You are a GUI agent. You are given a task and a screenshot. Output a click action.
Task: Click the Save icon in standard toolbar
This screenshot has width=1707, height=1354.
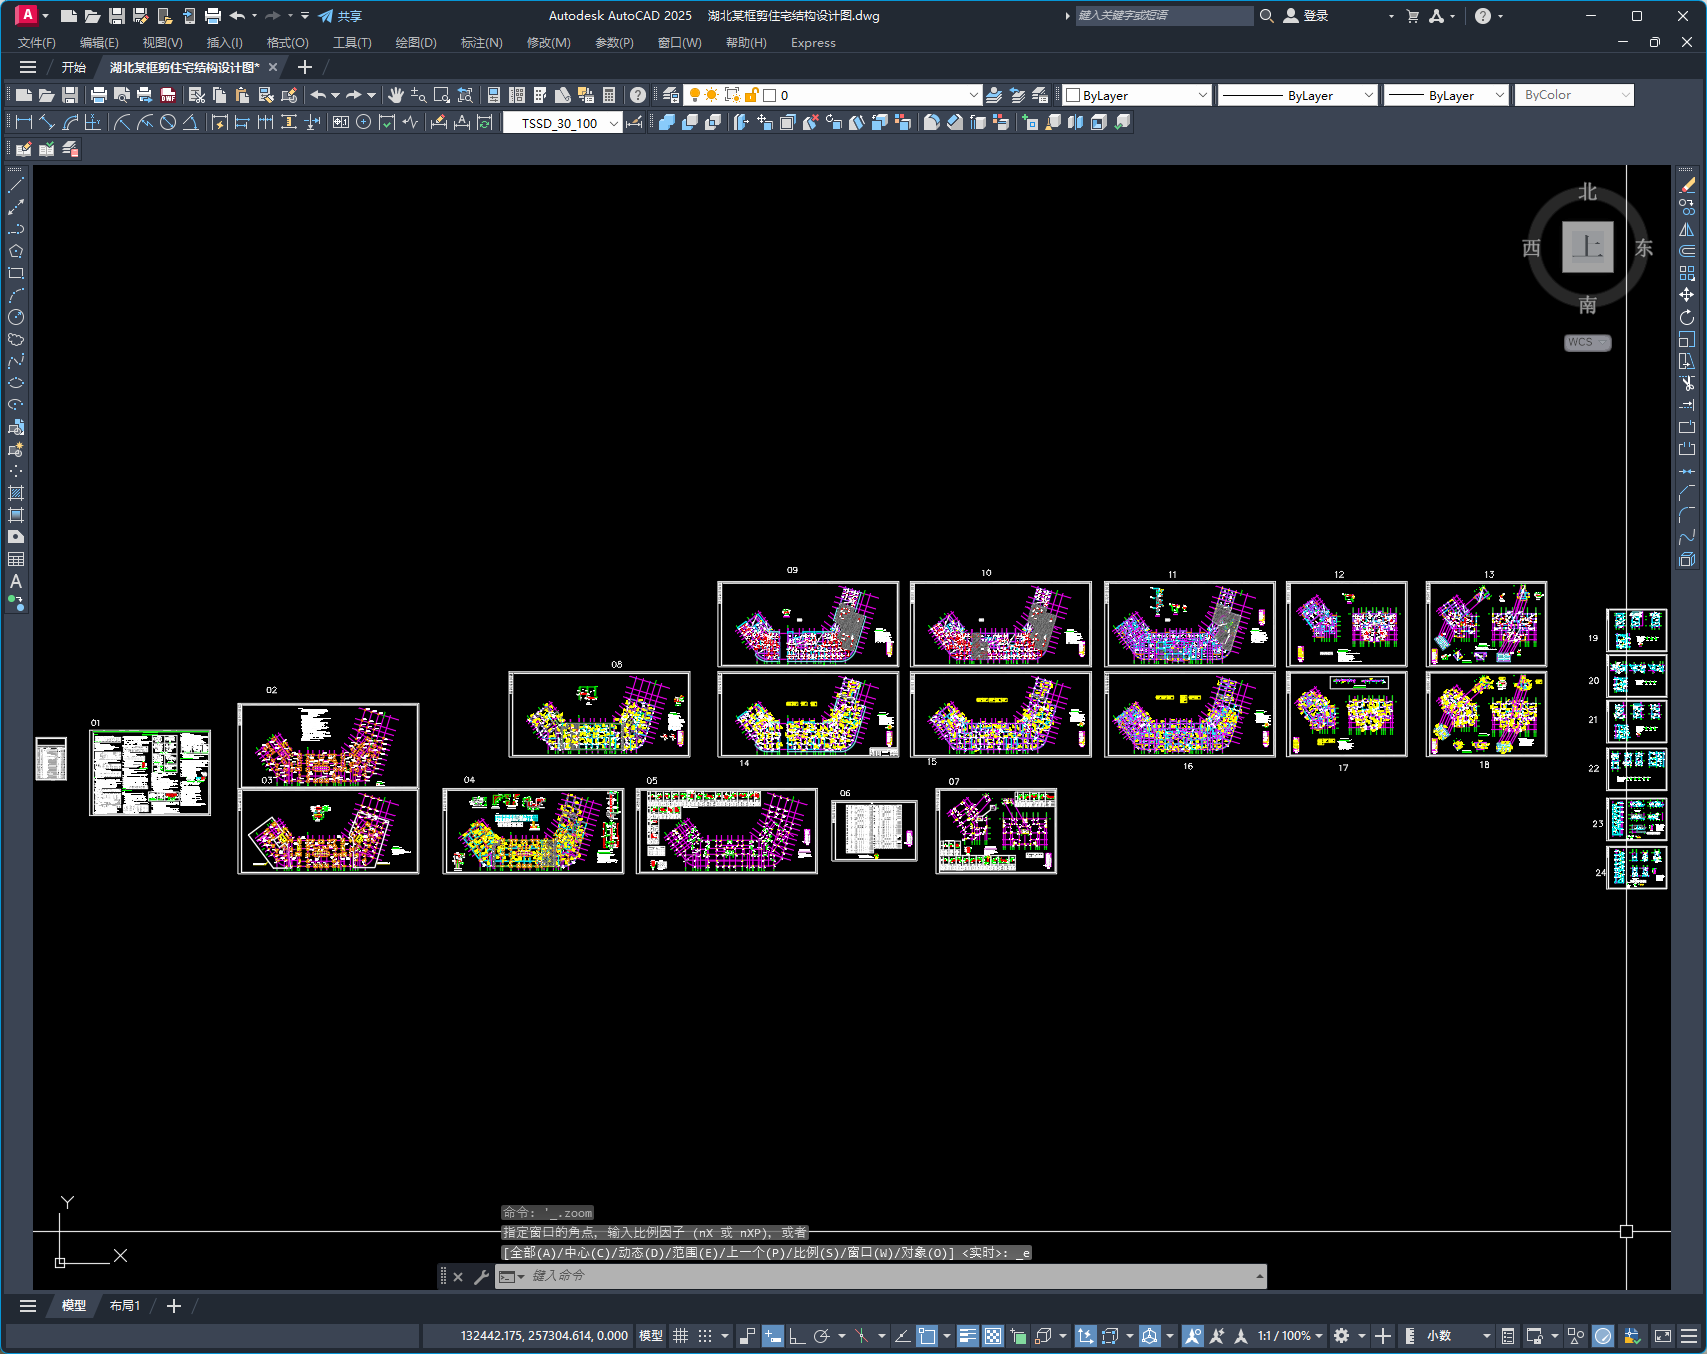click(x=70, y=95)
